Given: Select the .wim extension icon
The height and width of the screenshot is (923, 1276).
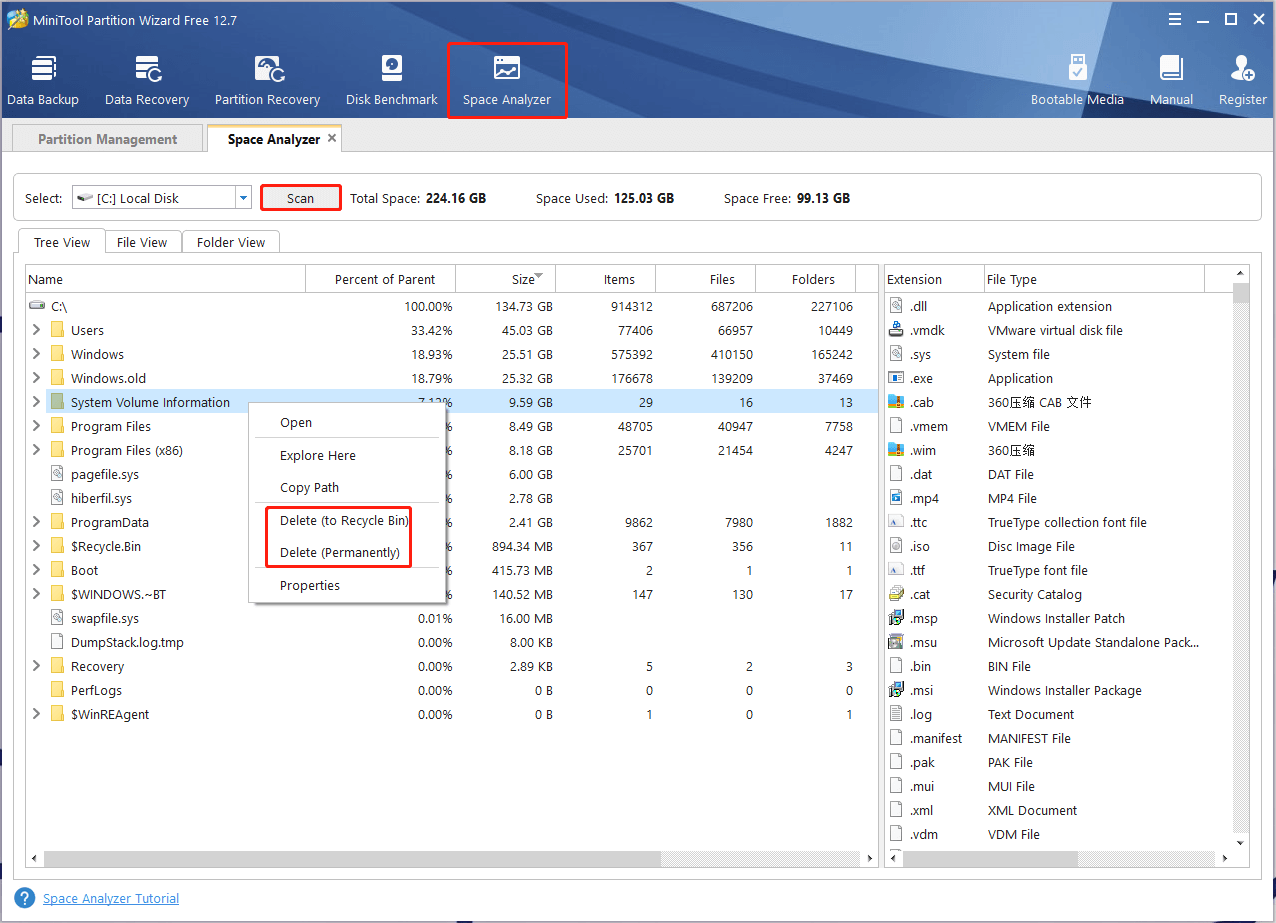Looking at the screenshot, I should pyautogui.click(x=895, y=450).
